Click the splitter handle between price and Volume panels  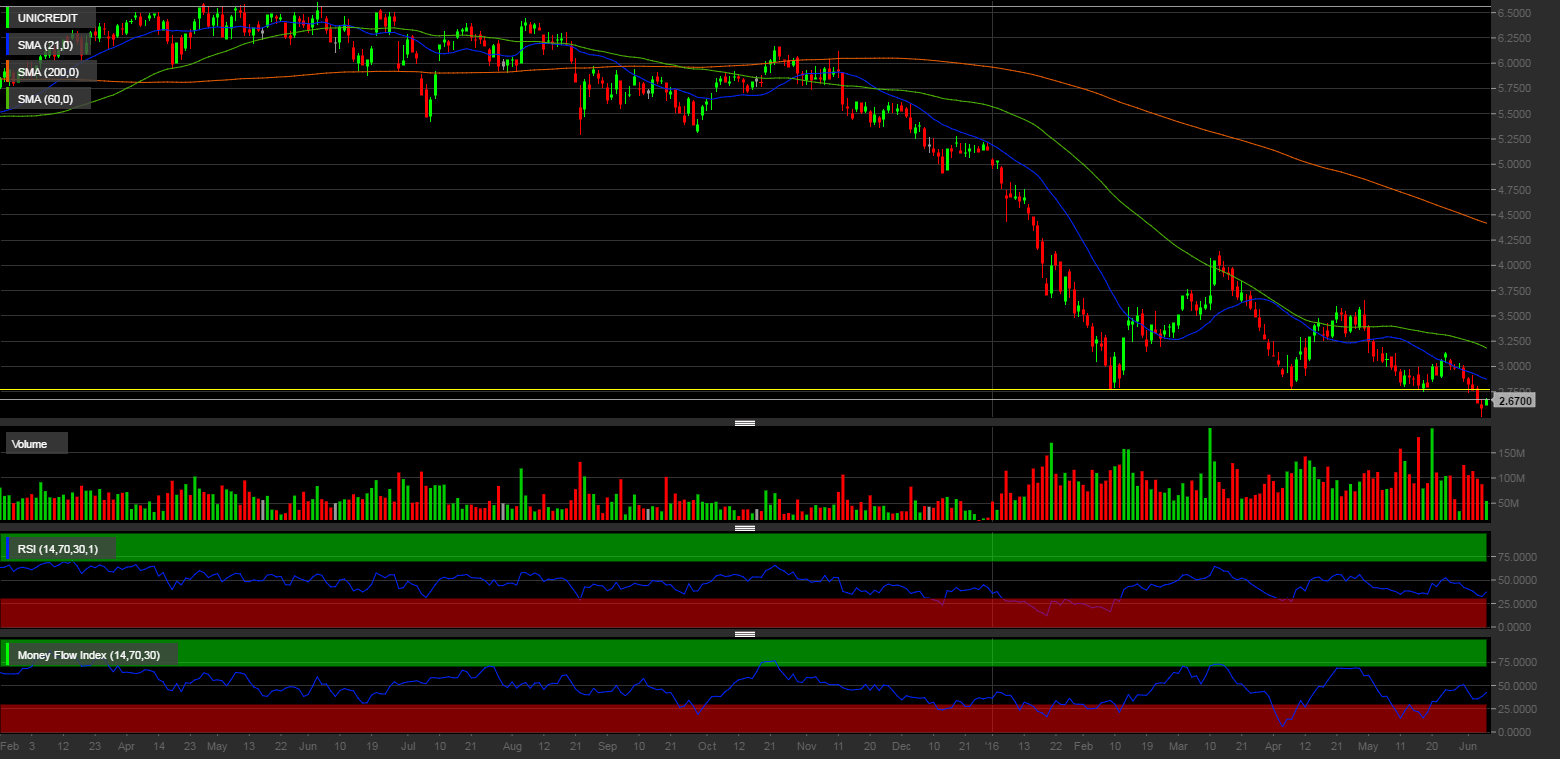point(745,423)
